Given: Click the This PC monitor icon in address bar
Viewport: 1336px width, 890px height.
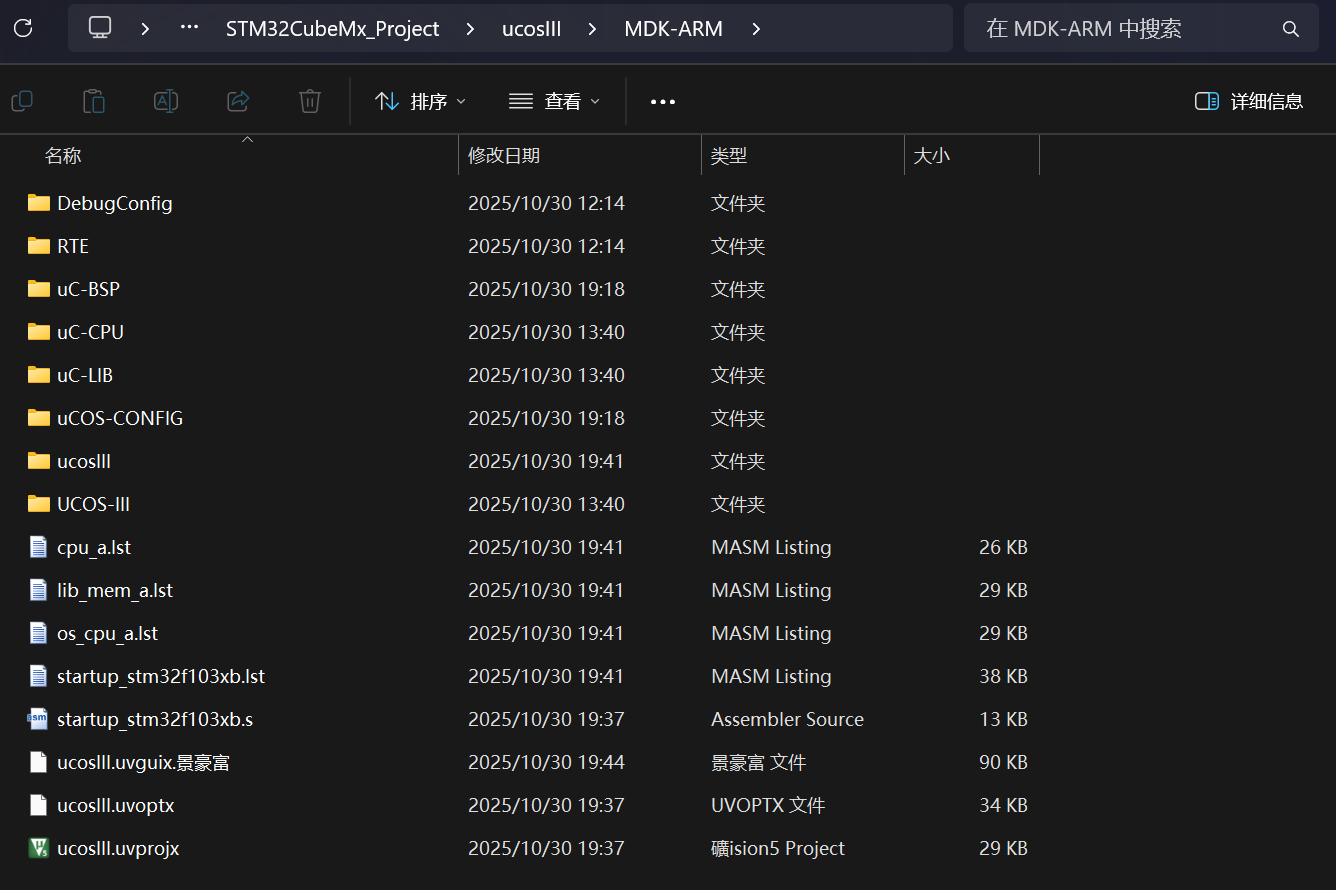Looking at the screenshot, I should click(x=100, y=28).
